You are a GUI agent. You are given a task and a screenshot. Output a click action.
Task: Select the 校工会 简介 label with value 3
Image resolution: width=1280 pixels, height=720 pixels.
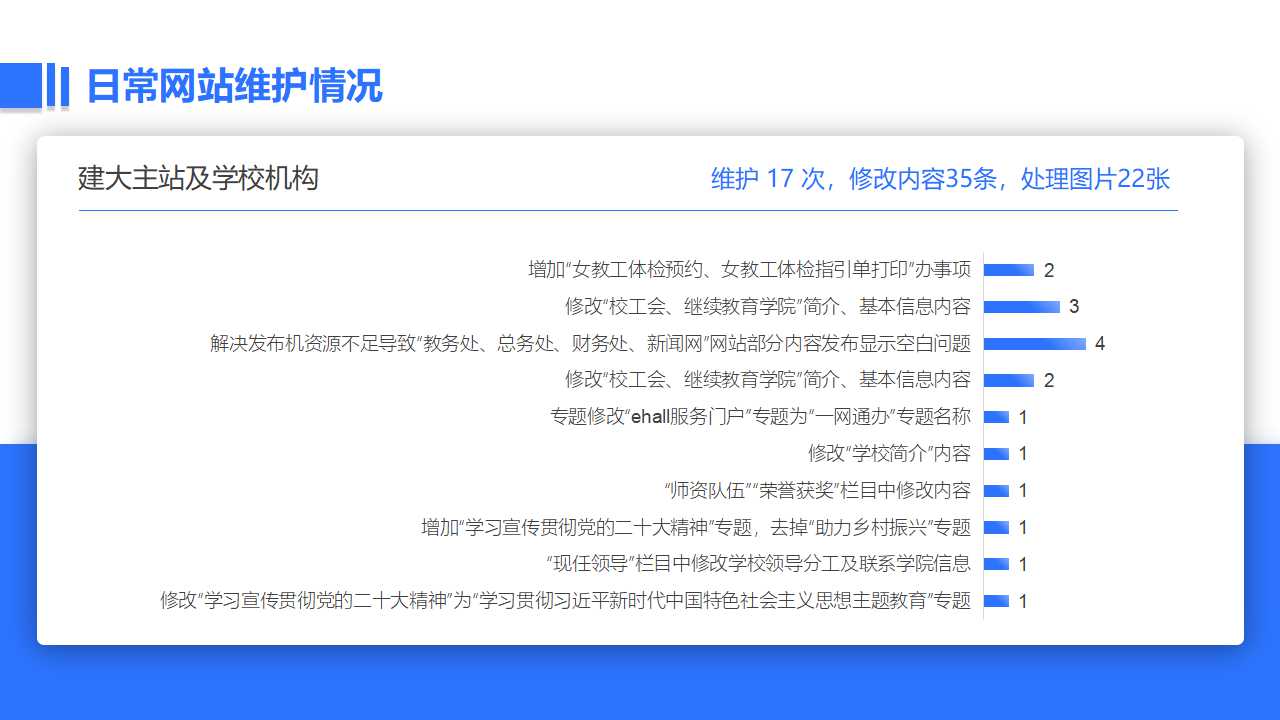click(768, 306)
